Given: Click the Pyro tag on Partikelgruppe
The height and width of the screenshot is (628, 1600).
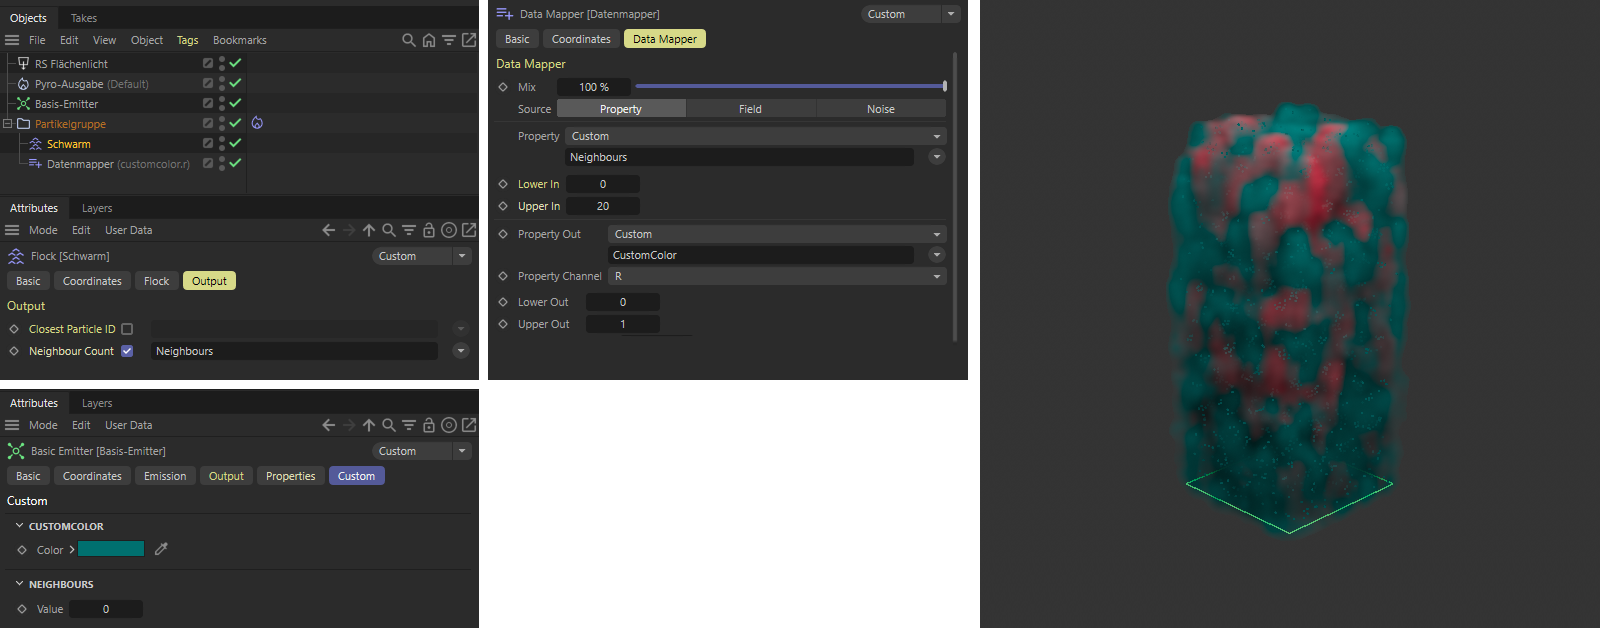Looking at the screenshot, I should click(257, 123).
